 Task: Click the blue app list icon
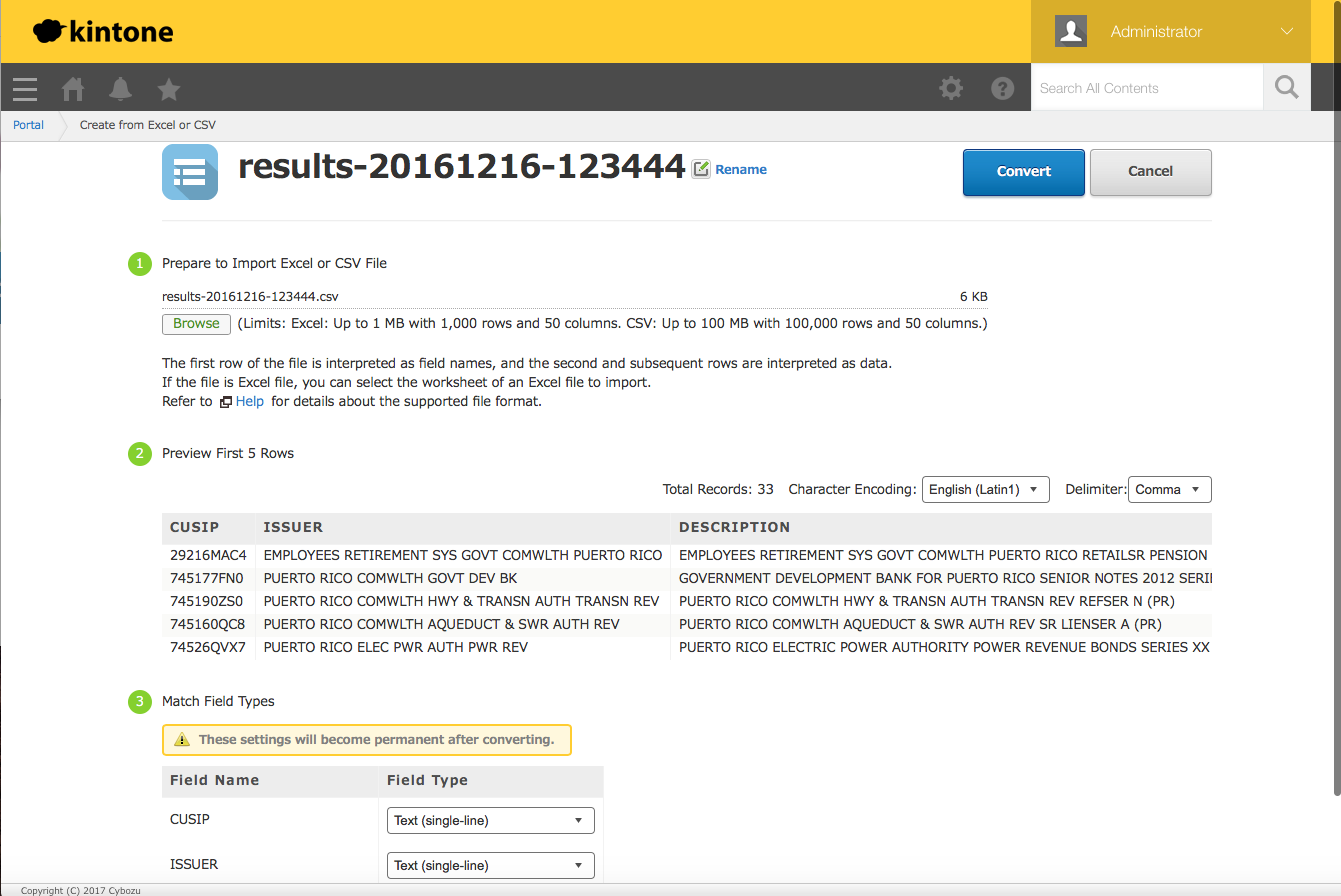coord(190,172)
